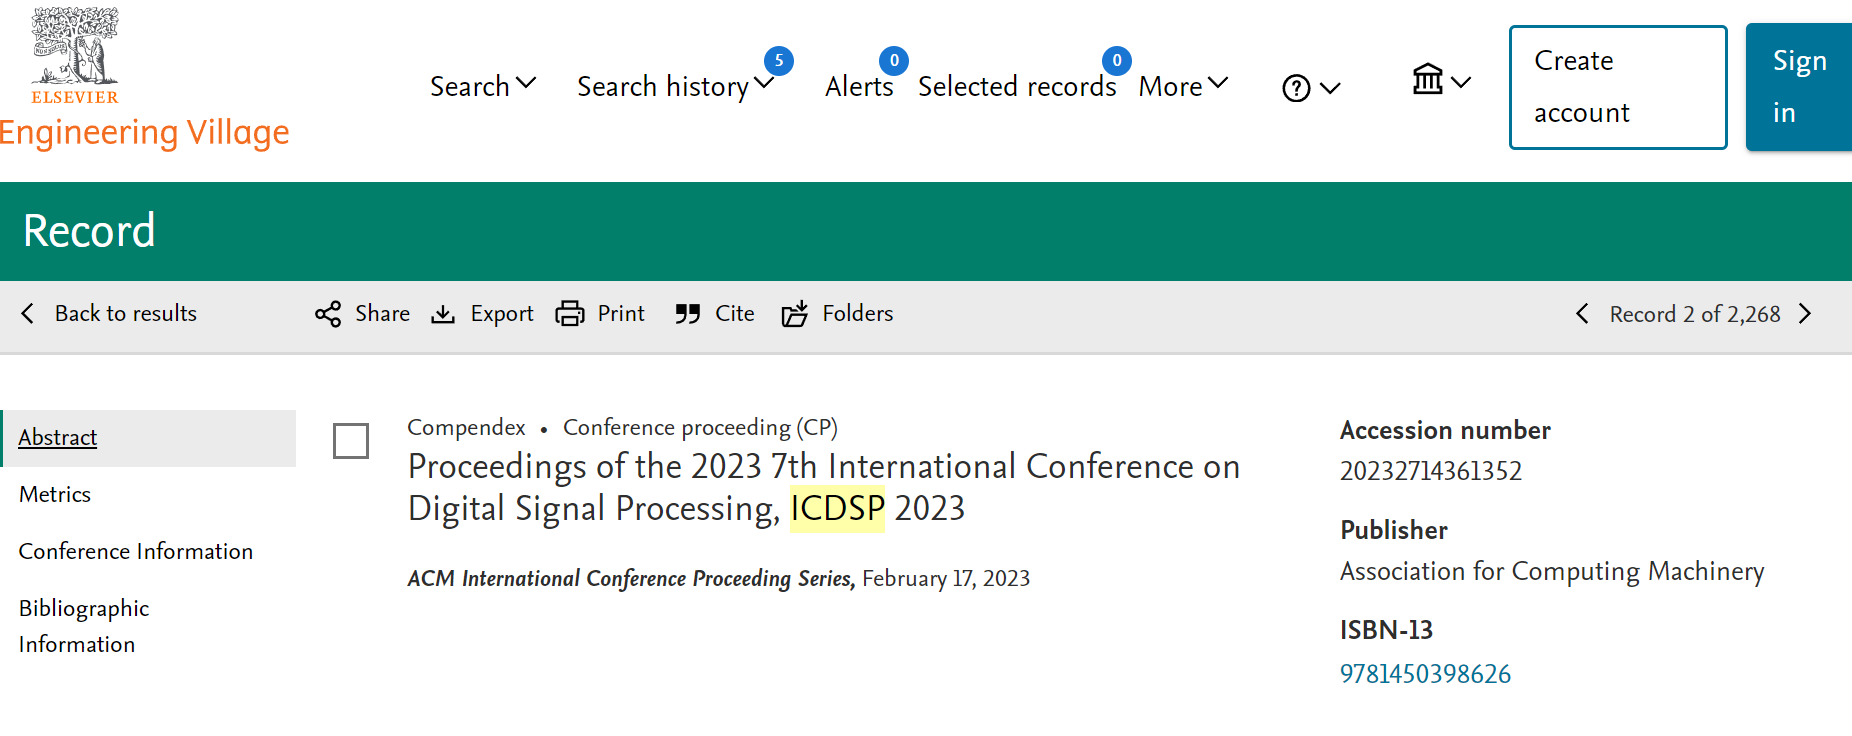The image size is (1852, 736).
Task: Open the institution building icon menu
Action: click(1428, 79)
